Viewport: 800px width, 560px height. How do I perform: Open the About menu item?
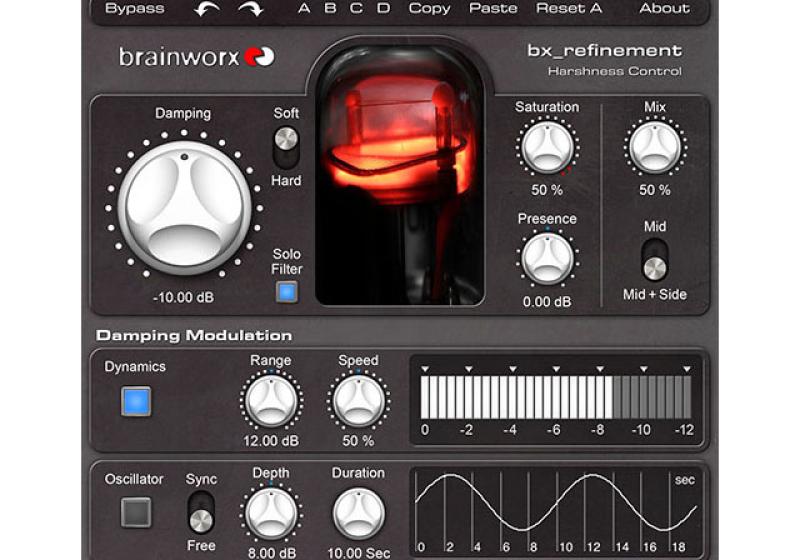(664, 9)
